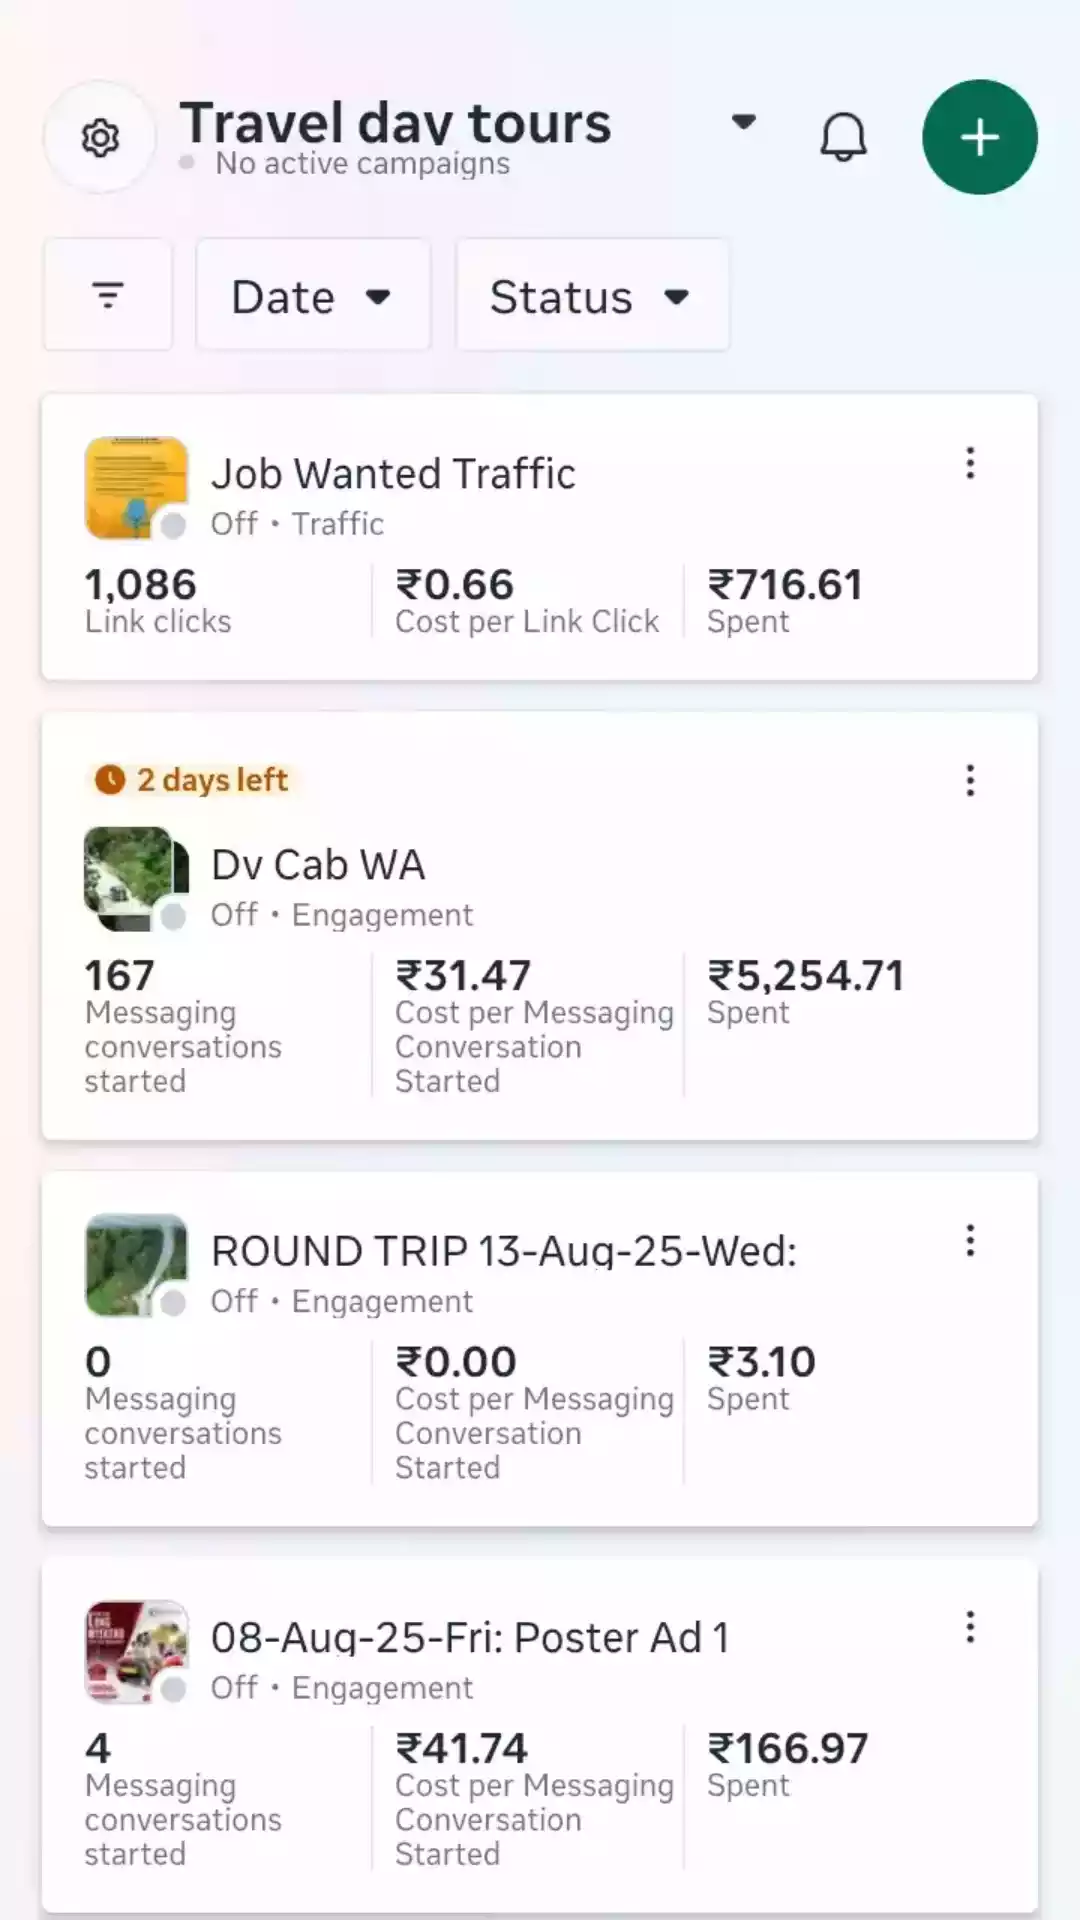
Task: Click the Job Wanted Traffic campaign thumbnail
Action: (x=136, y=487)
